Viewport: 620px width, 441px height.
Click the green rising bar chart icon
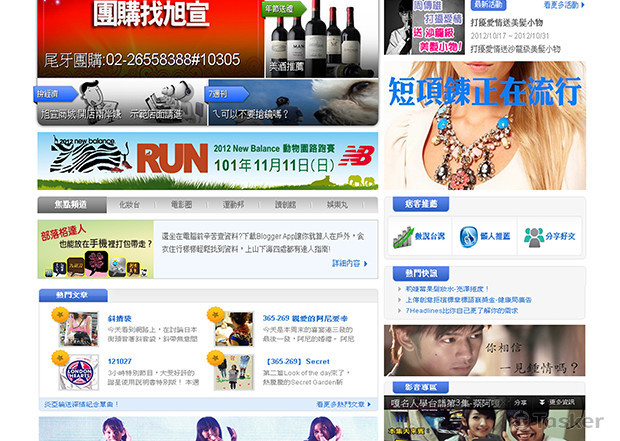point(403,237)
